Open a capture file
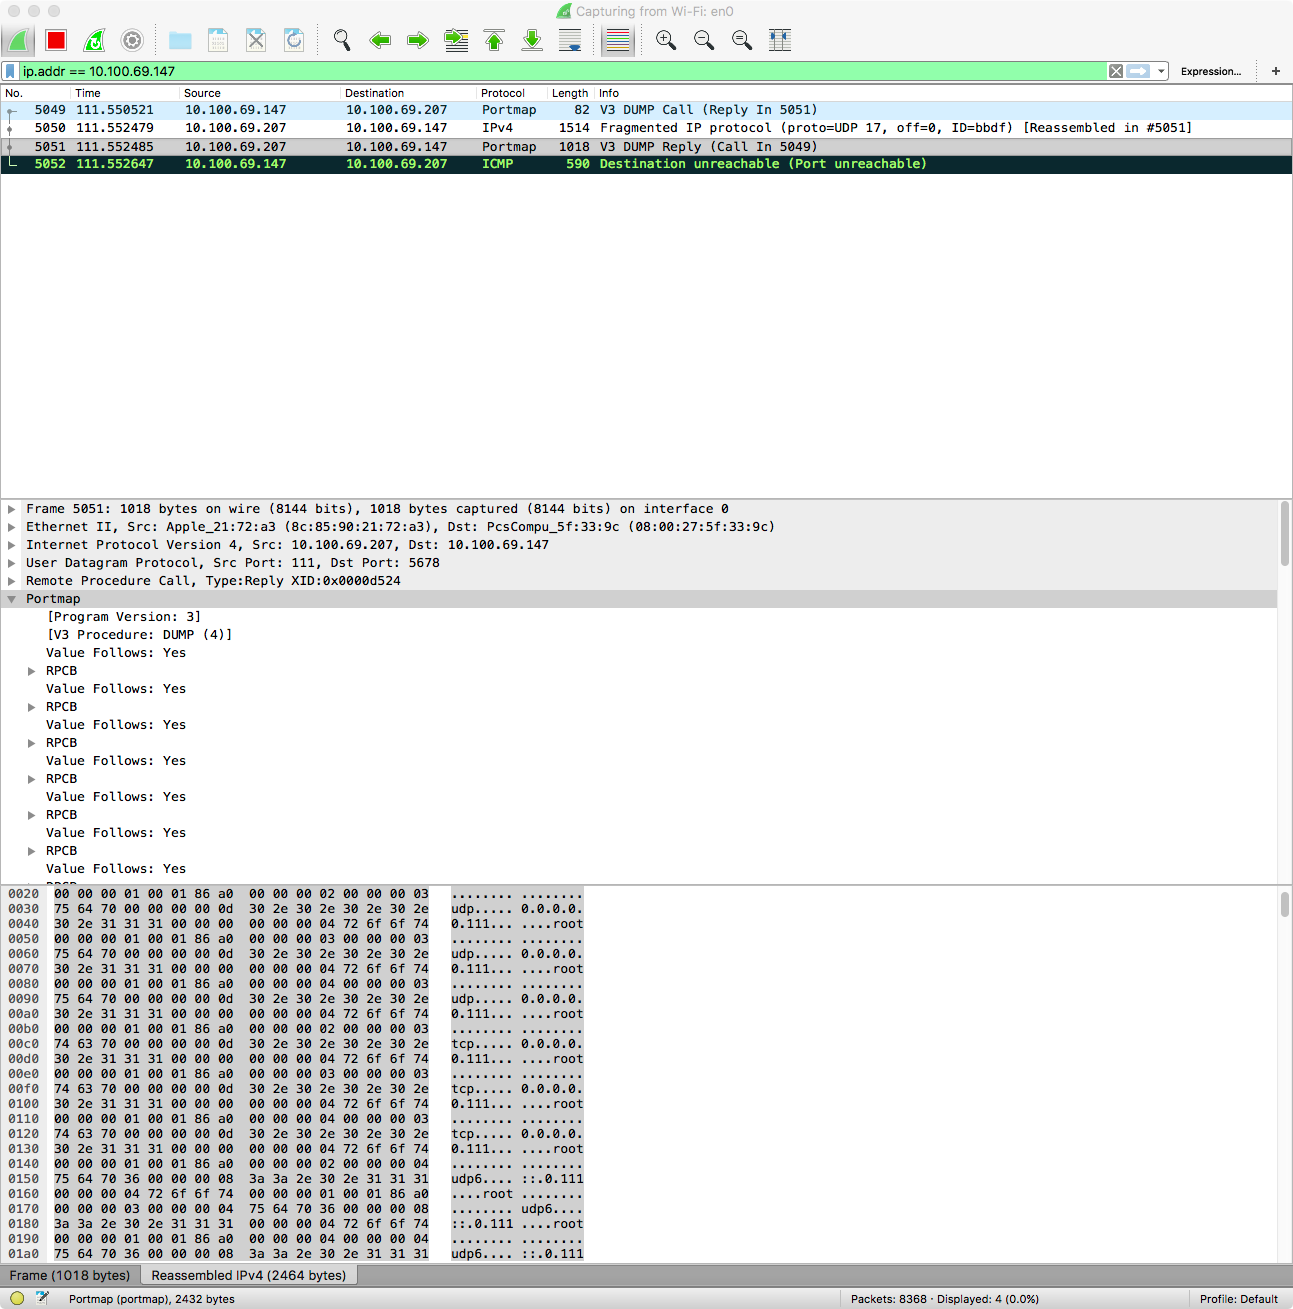The height and width of the screenshot is (1309, 1293). (180, 41)
